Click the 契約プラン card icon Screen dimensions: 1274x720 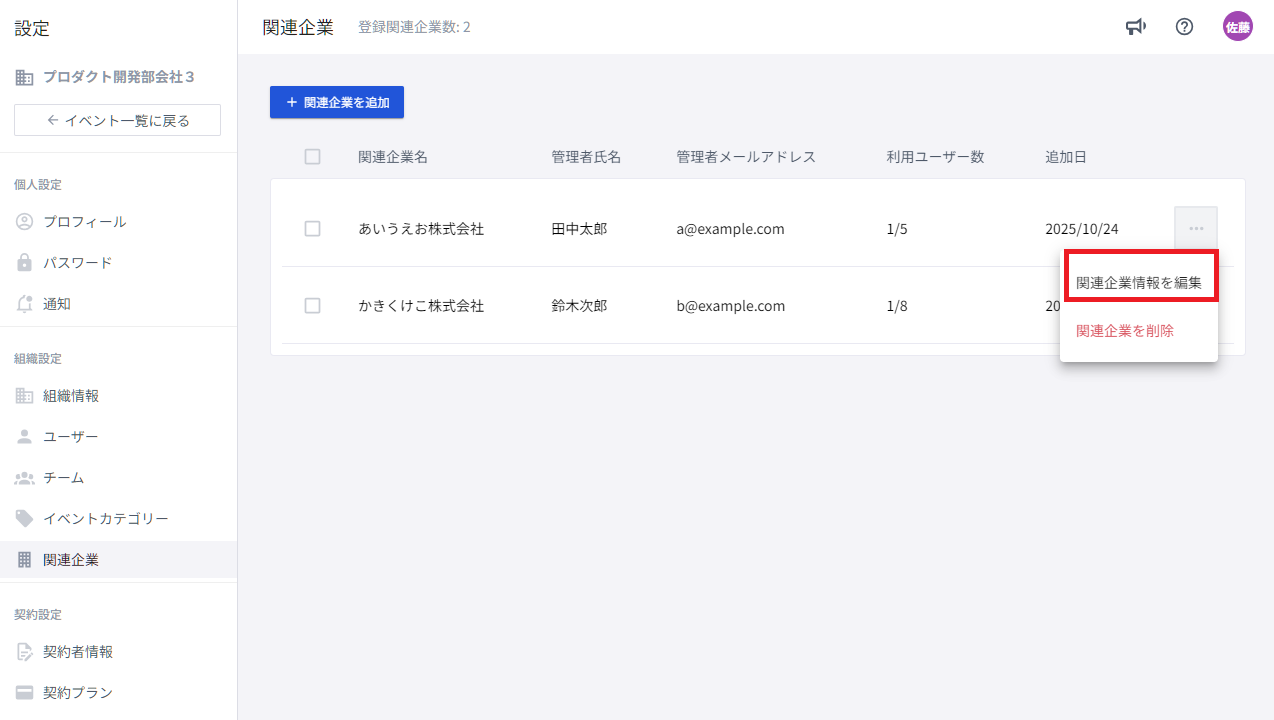(25, 693)
